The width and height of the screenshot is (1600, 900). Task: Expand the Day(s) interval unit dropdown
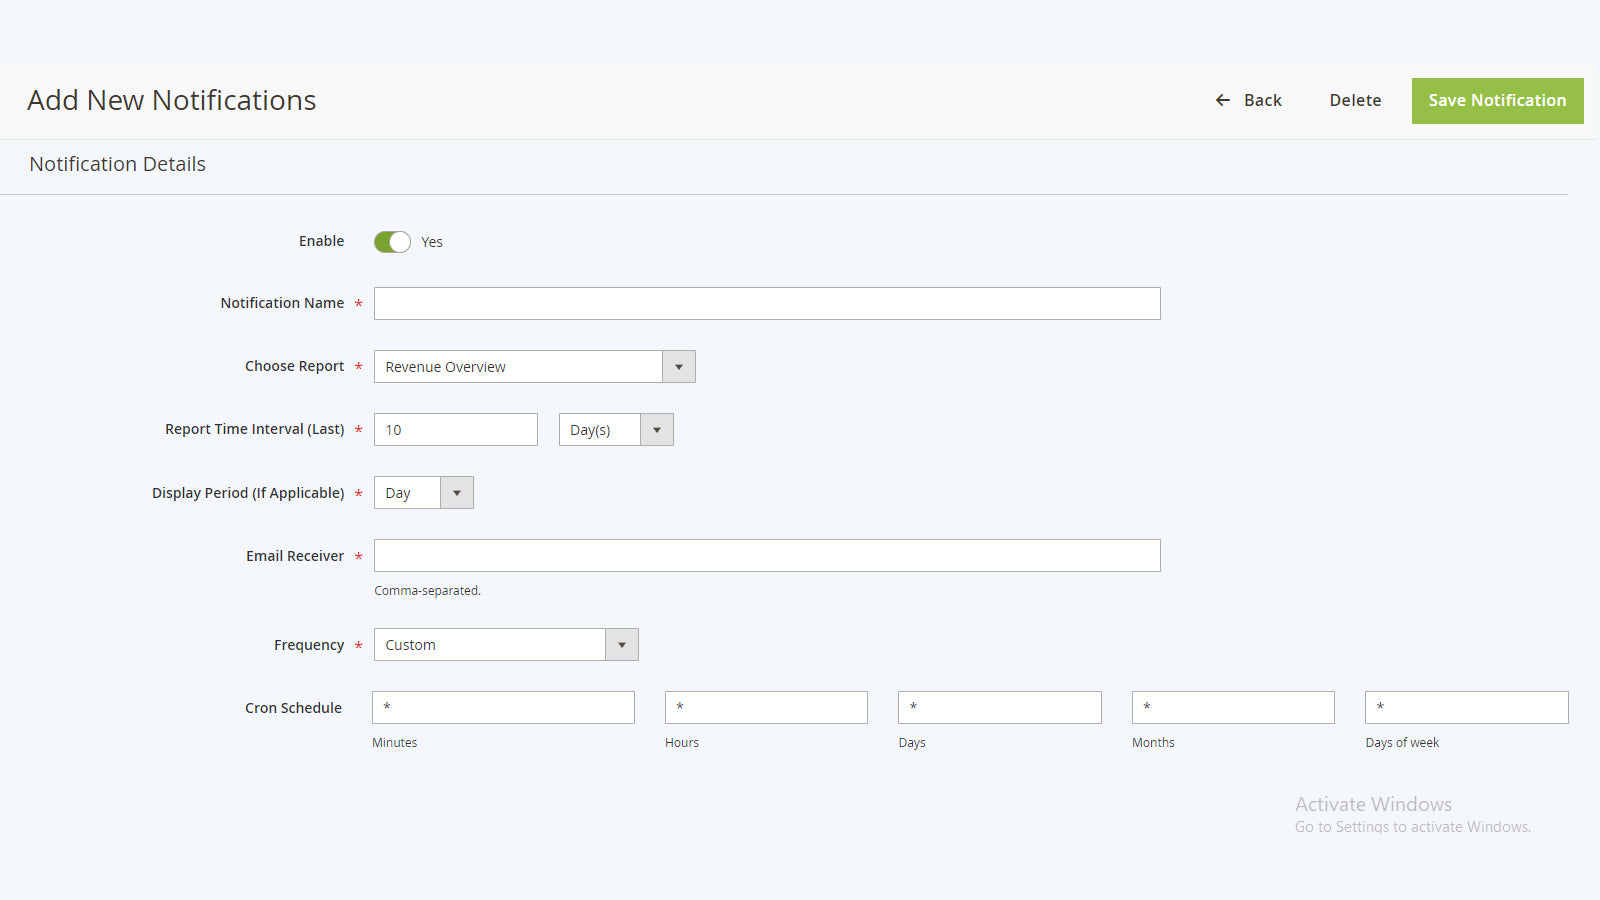click(x=615, y=430)
